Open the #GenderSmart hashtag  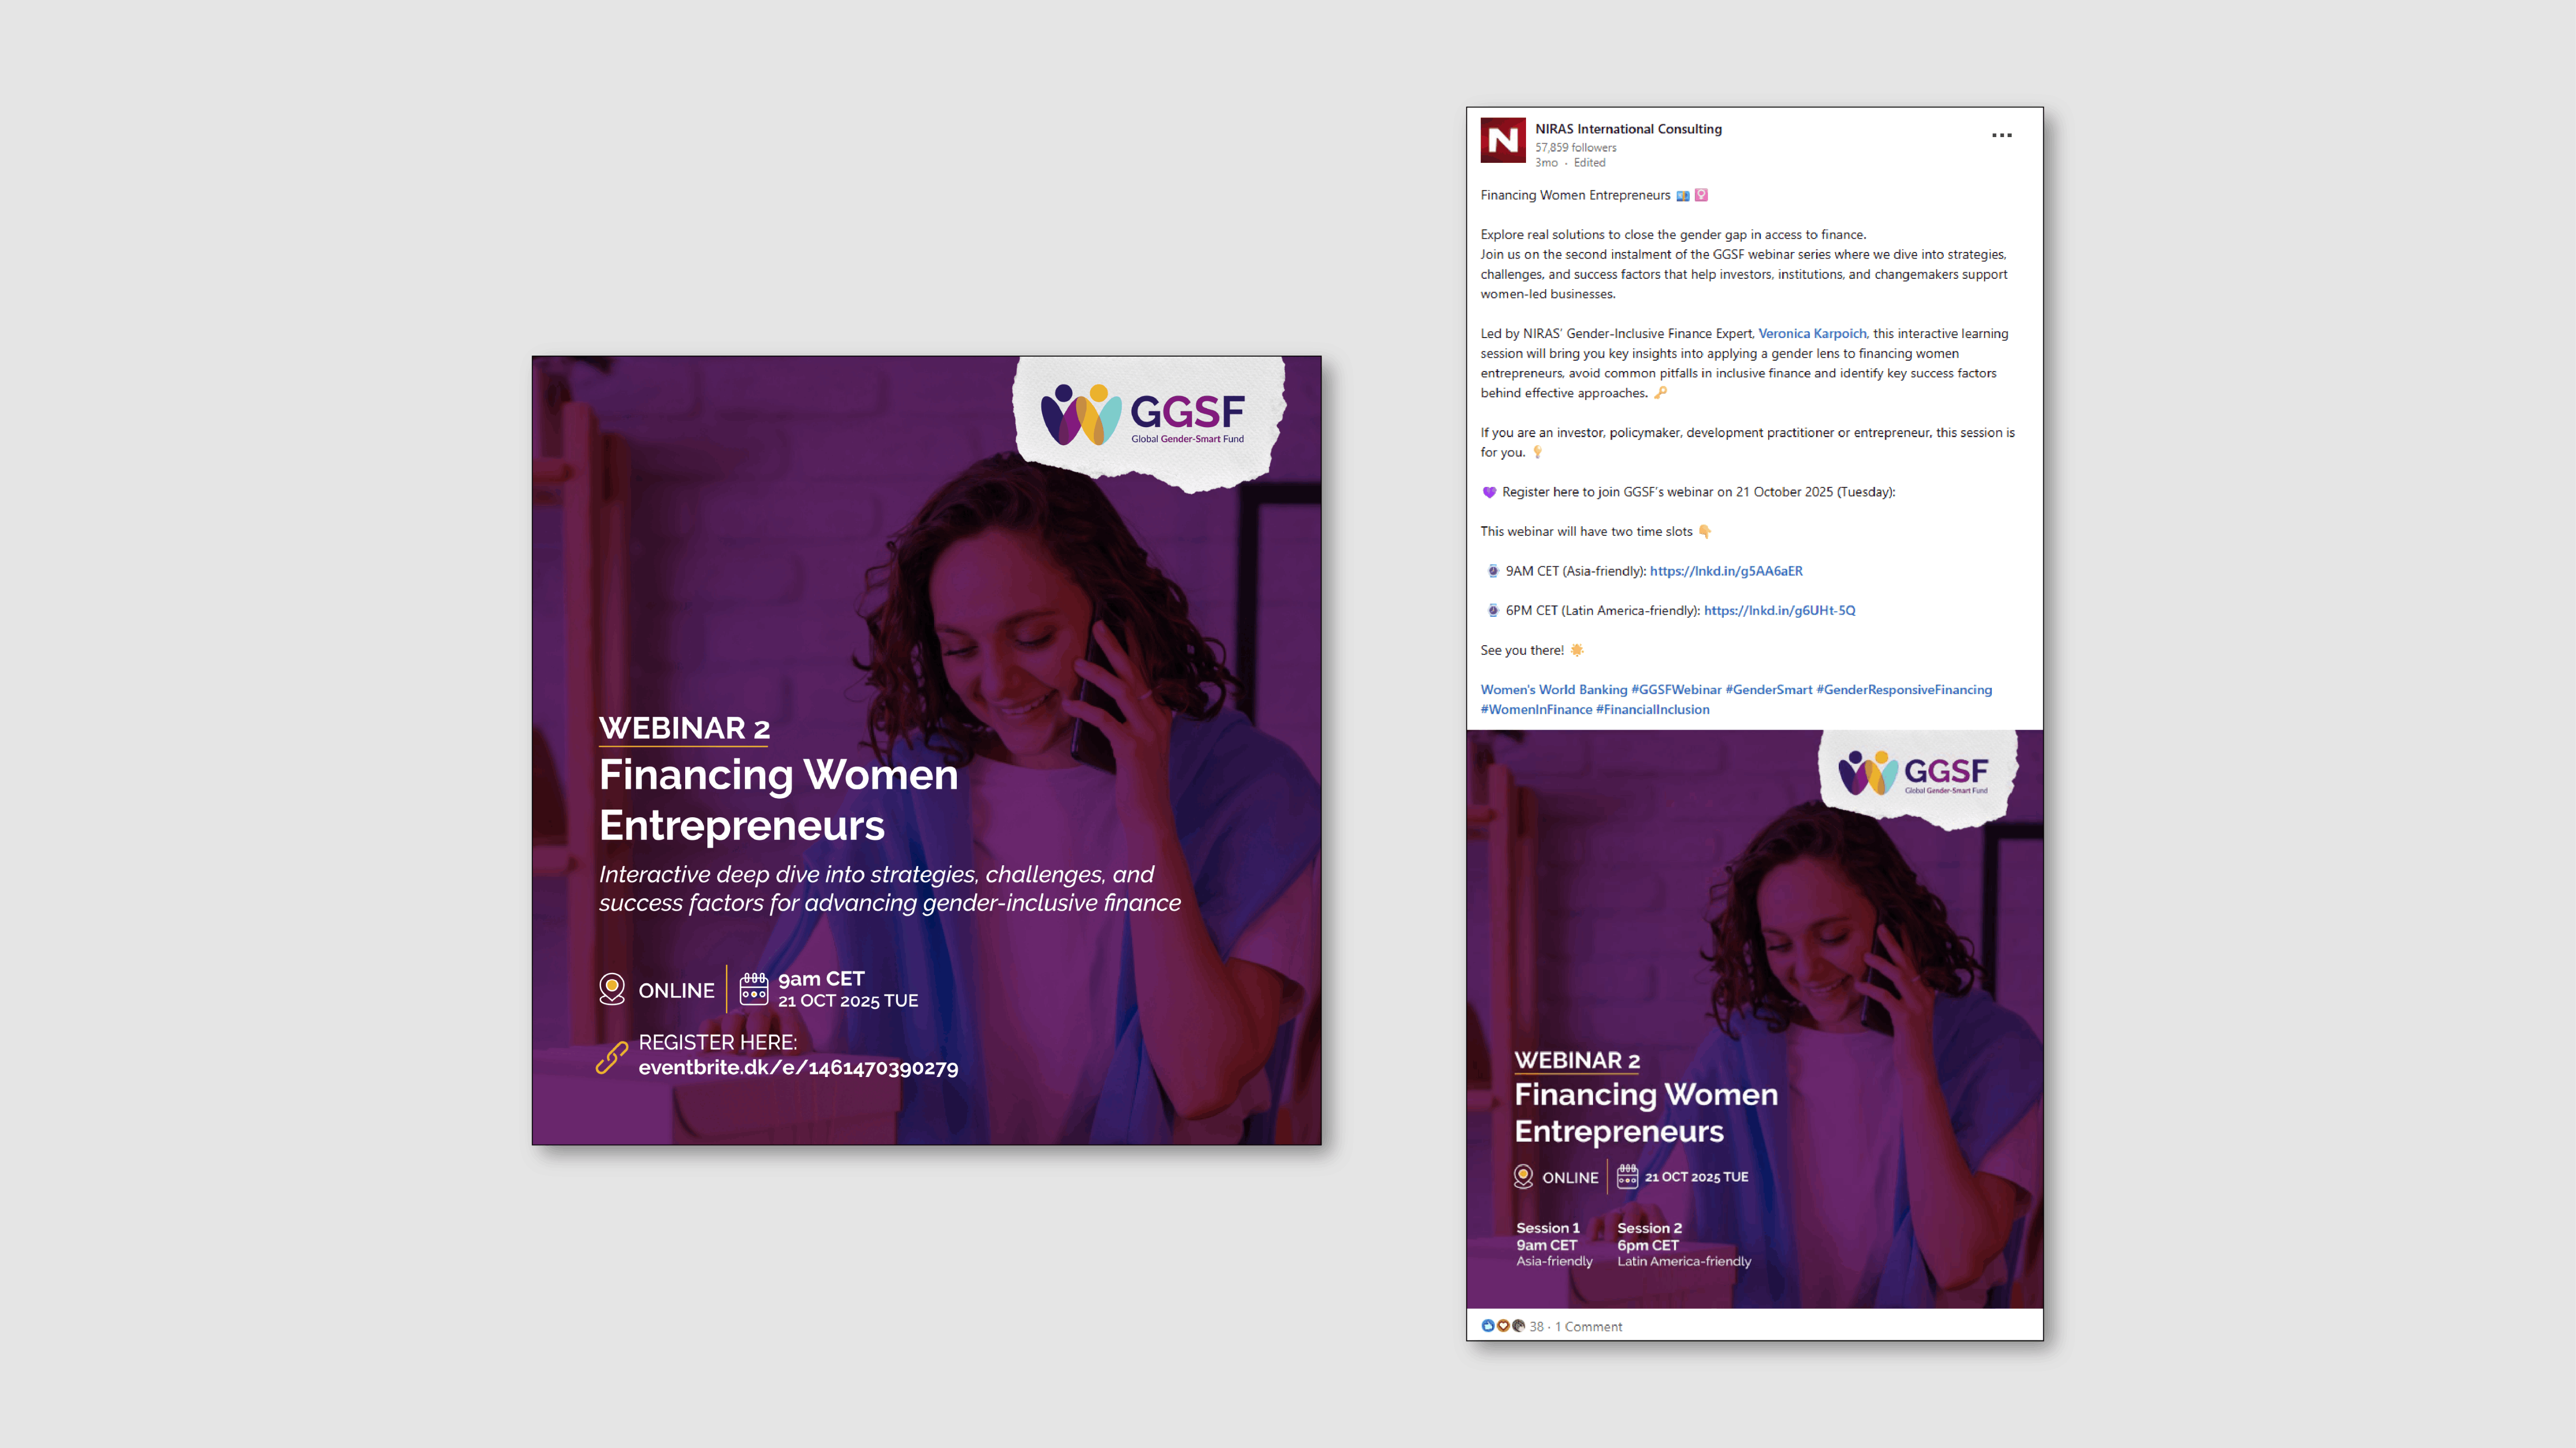tap(1768, 690)
